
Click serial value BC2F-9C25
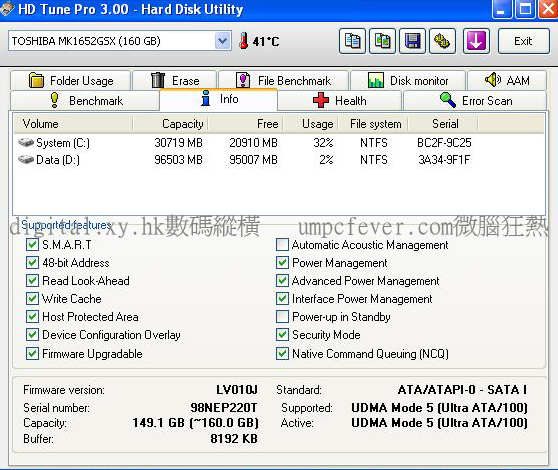(444, 143)
